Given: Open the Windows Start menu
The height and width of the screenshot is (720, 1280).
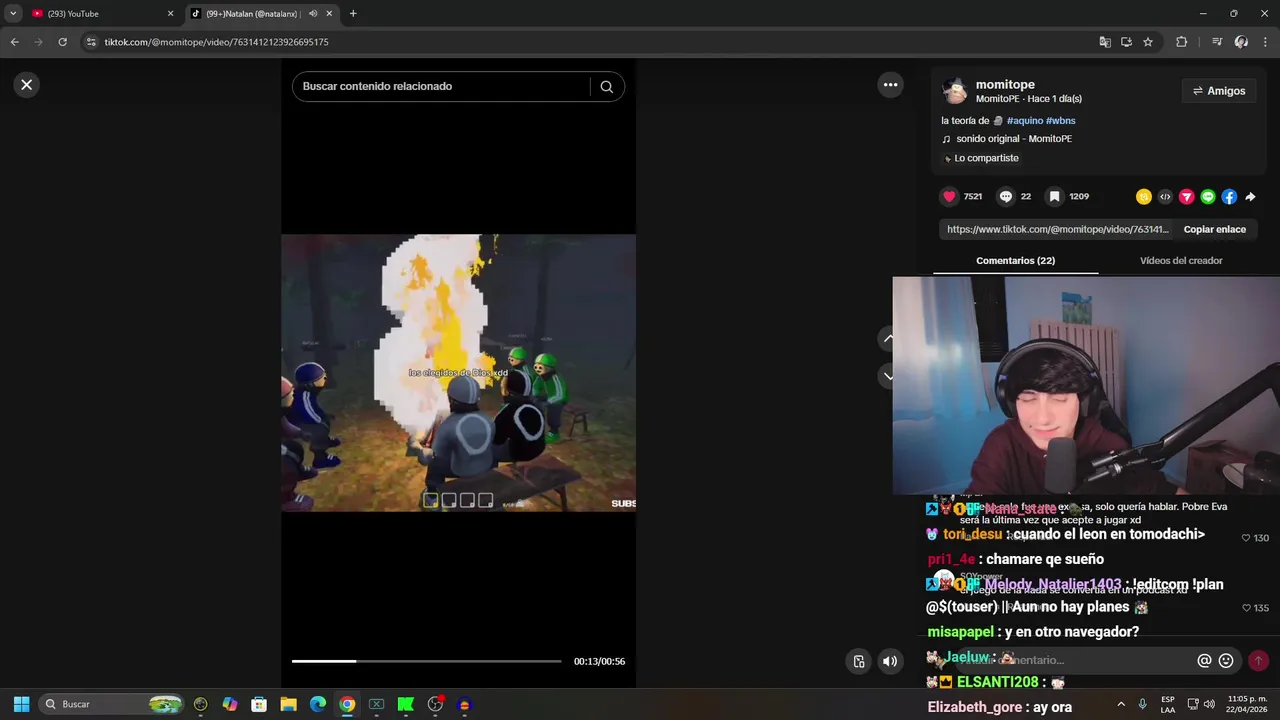Looking at the screenshot, I should click(21, 704).
